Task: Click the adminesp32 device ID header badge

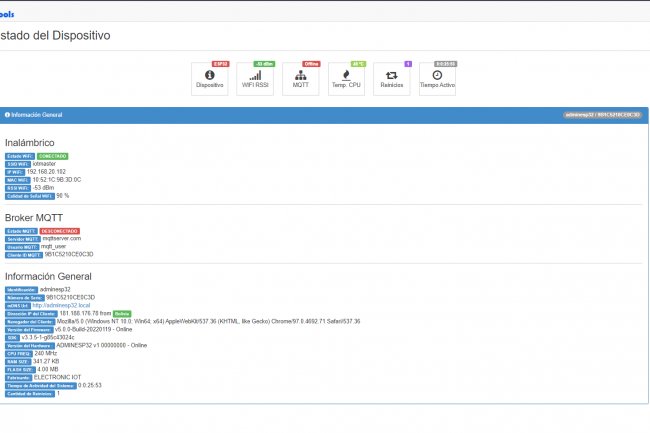Action: tap(602, 115)
